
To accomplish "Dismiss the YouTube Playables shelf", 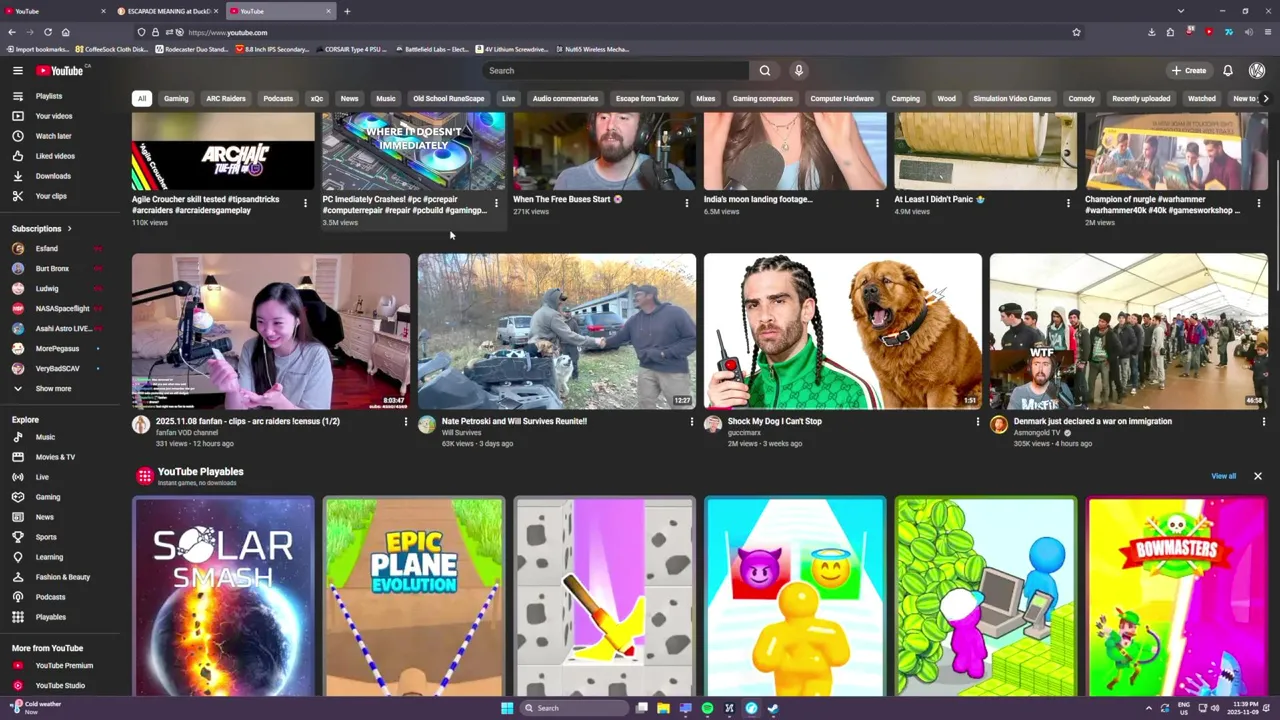I will click(1257, 476).
